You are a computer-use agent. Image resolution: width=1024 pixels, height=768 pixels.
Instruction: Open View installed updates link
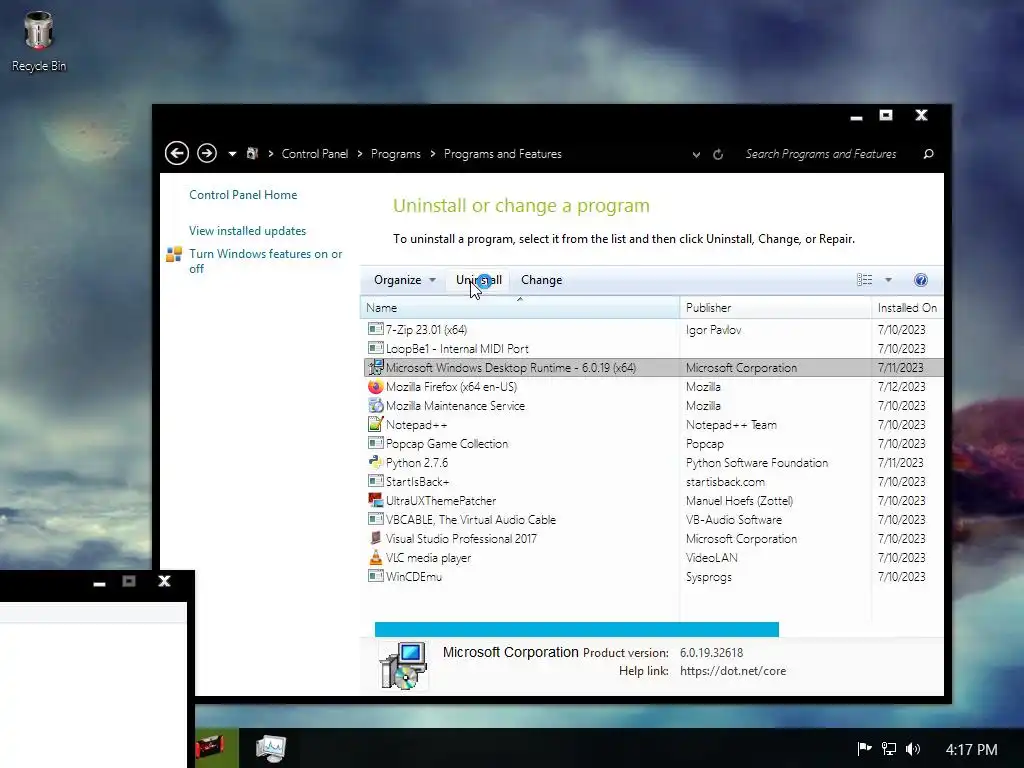coord(248,231)
